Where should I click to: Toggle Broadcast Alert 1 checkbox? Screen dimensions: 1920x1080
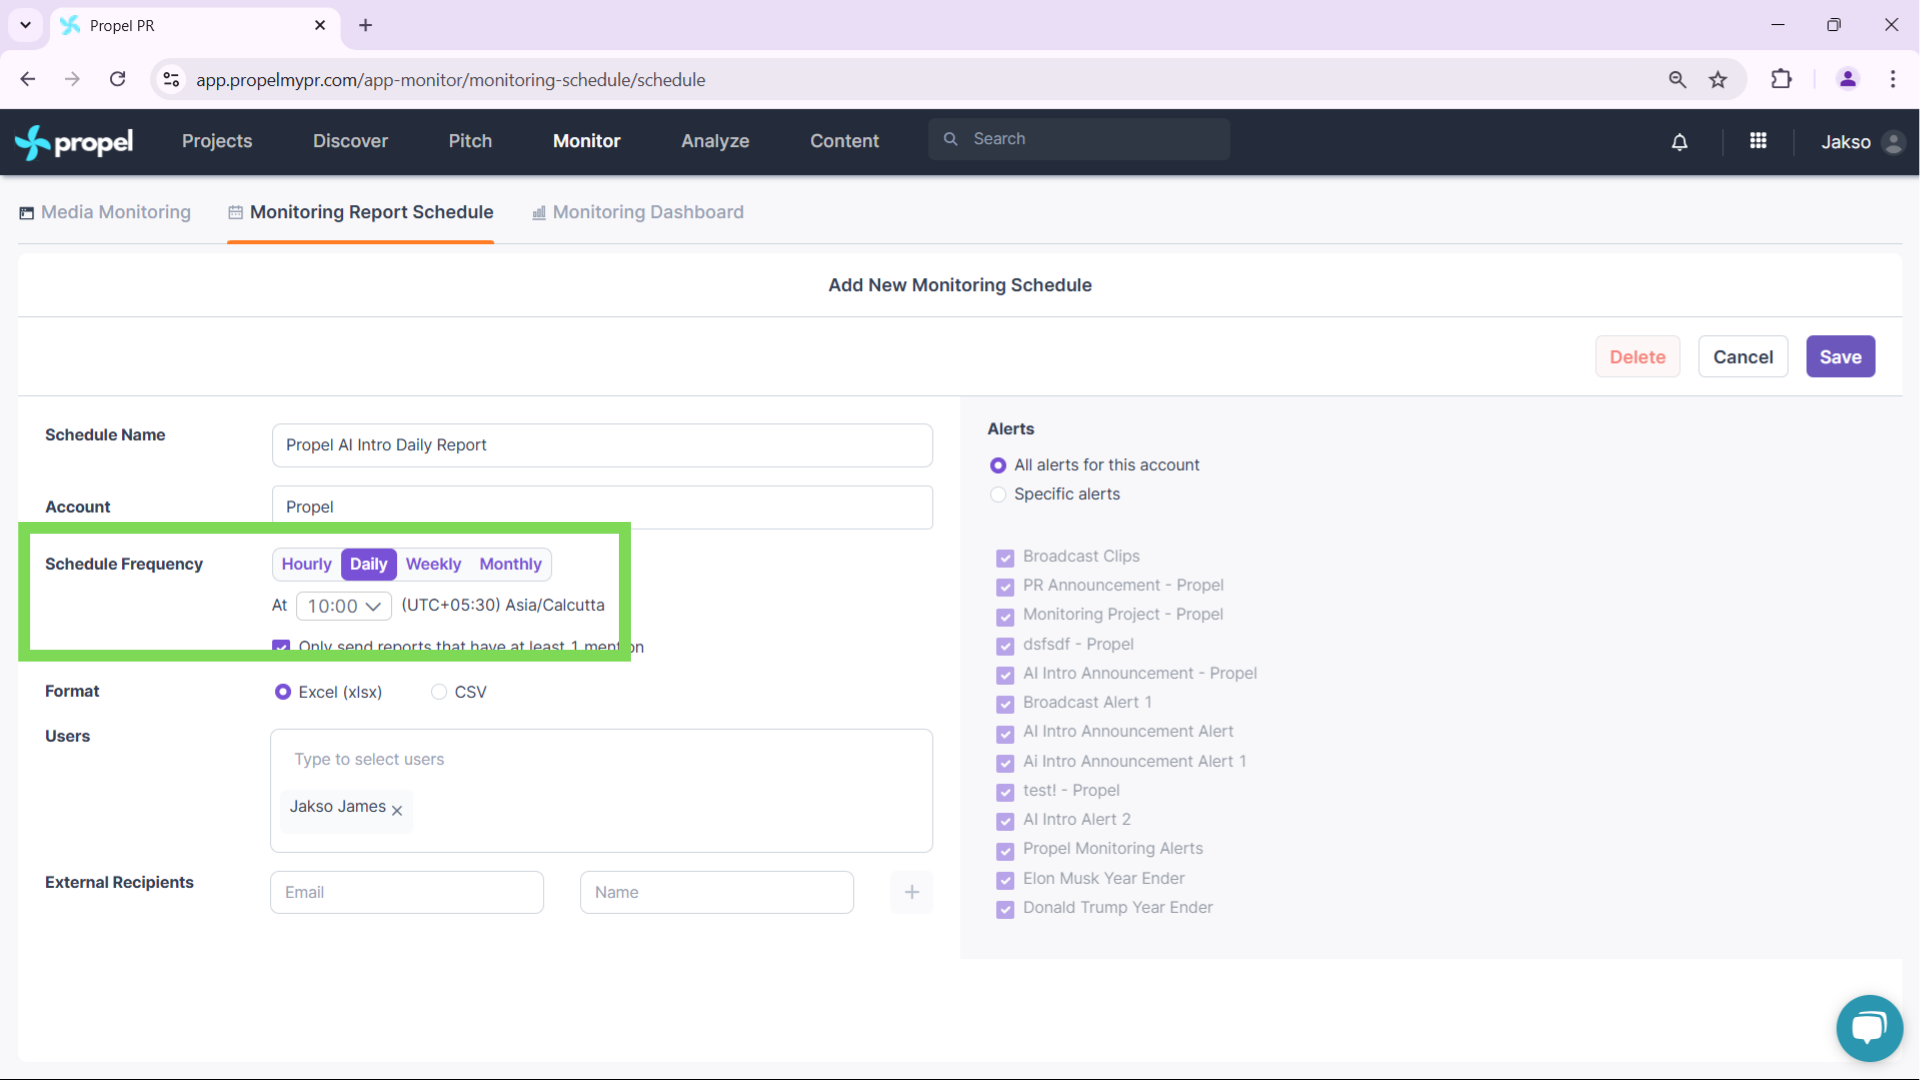[x=1005, y=704]
